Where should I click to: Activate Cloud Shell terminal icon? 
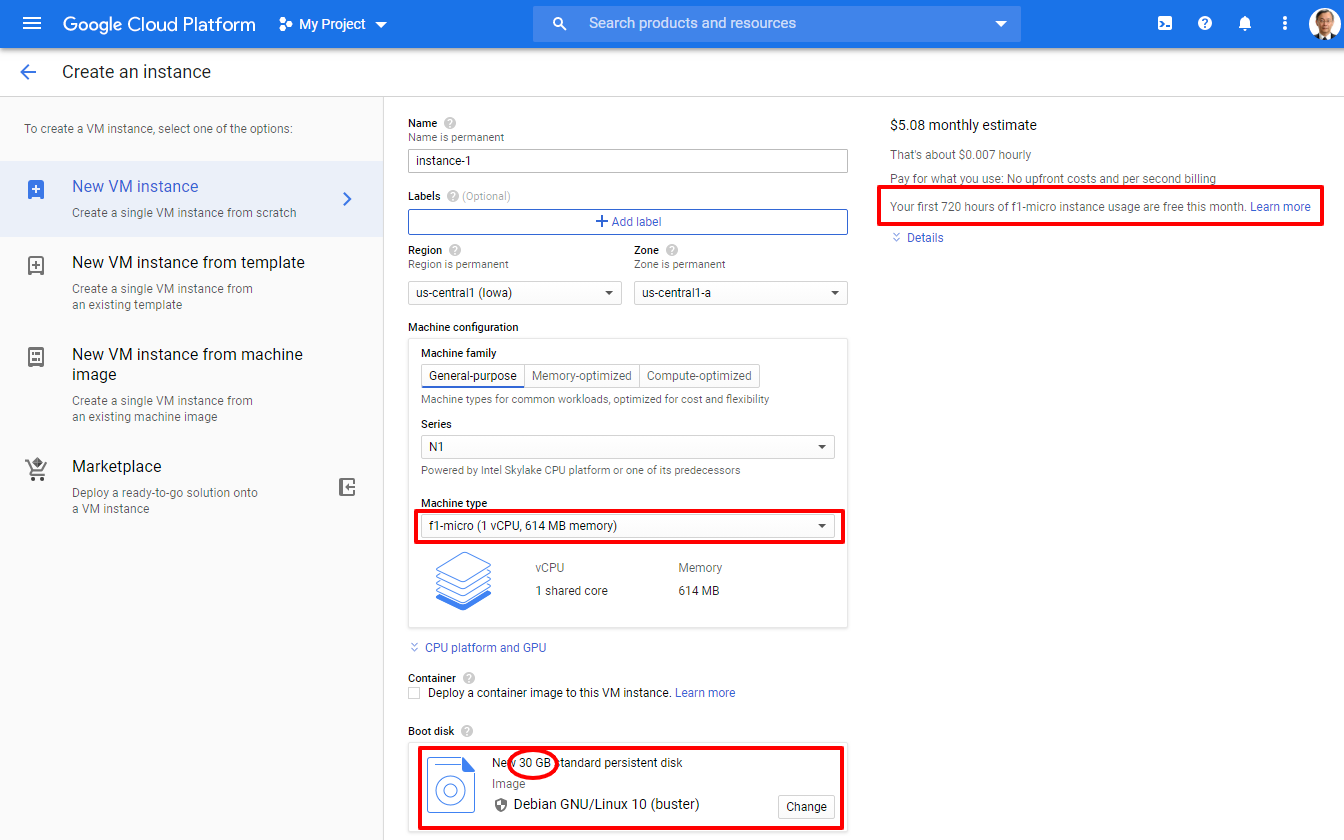point(1165,23)
